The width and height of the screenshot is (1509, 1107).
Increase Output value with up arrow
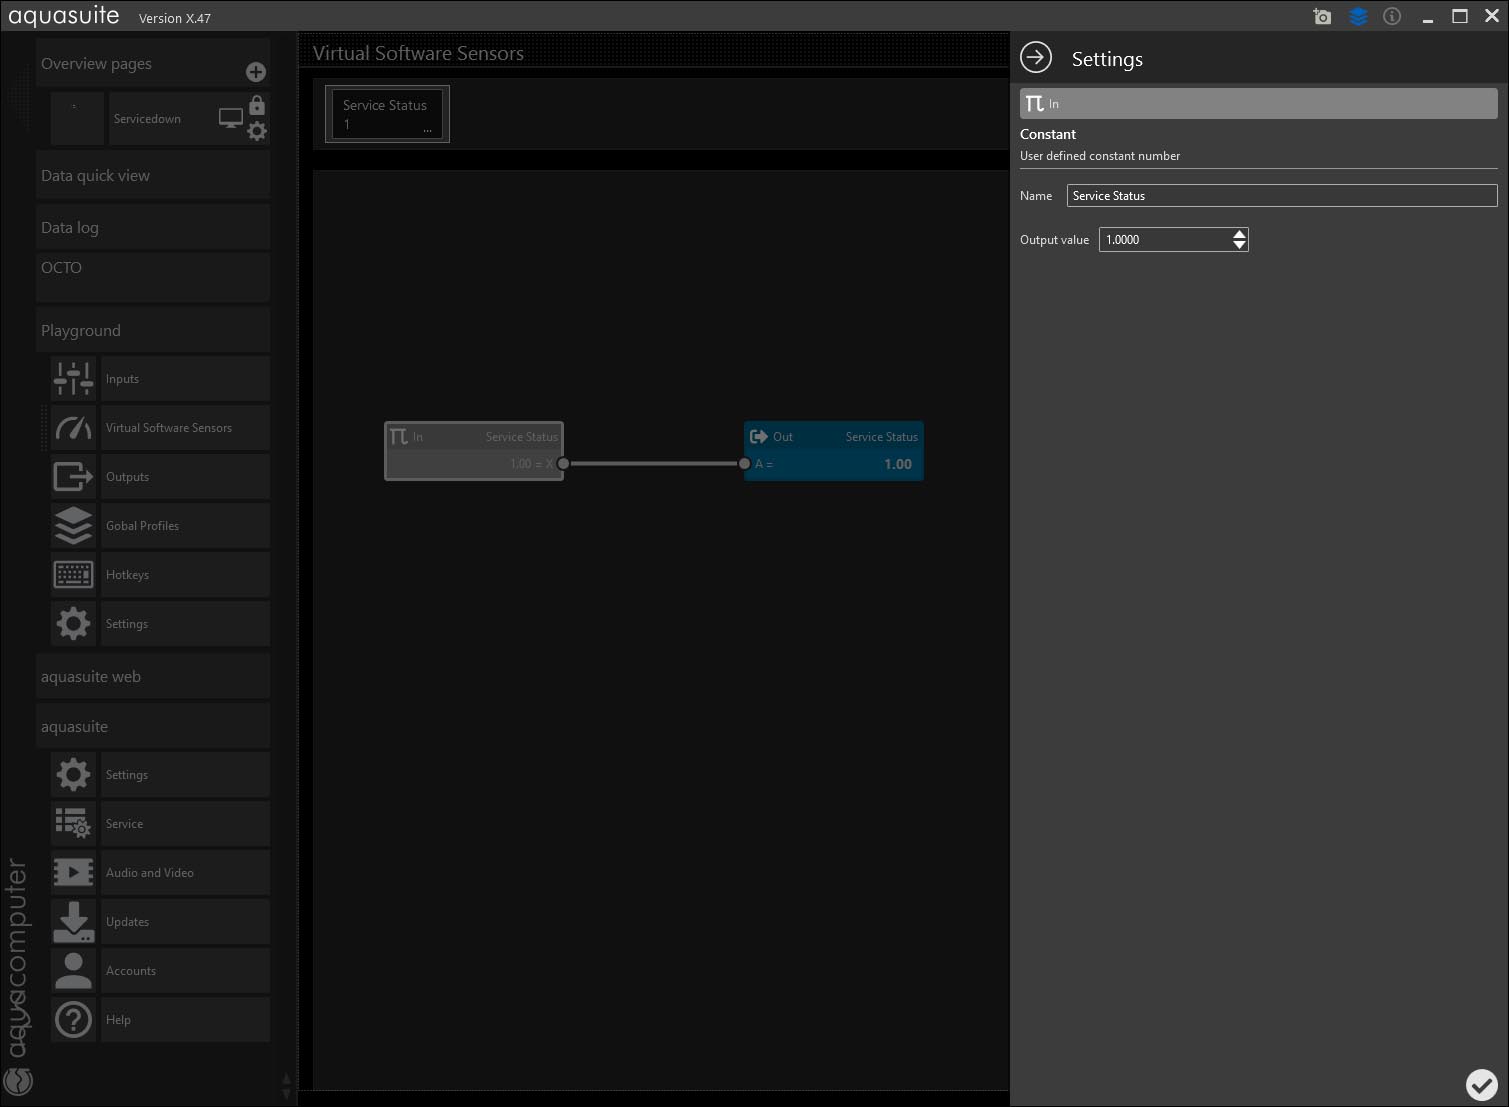[x=1240, y=234]
